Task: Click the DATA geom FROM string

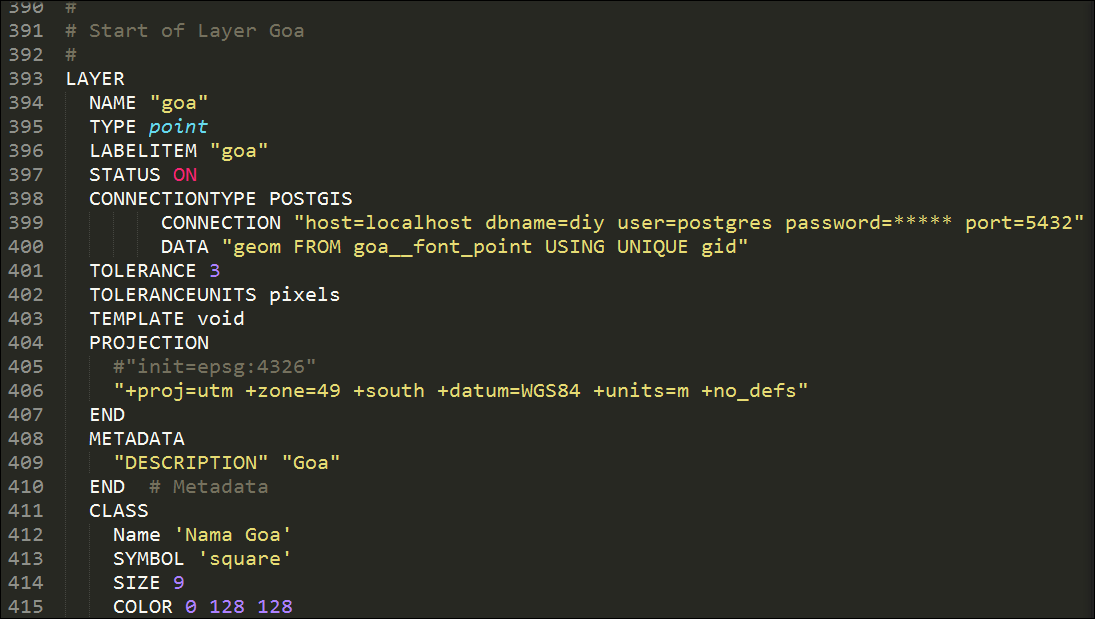Action: tap(485, 247)
